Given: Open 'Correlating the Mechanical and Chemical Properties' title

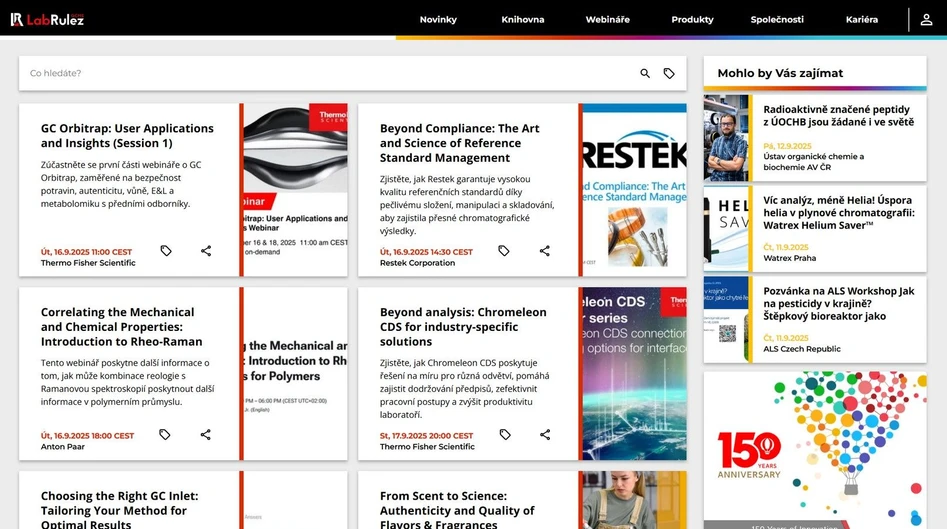Looking at the screenshot, I should coord(121,327).
